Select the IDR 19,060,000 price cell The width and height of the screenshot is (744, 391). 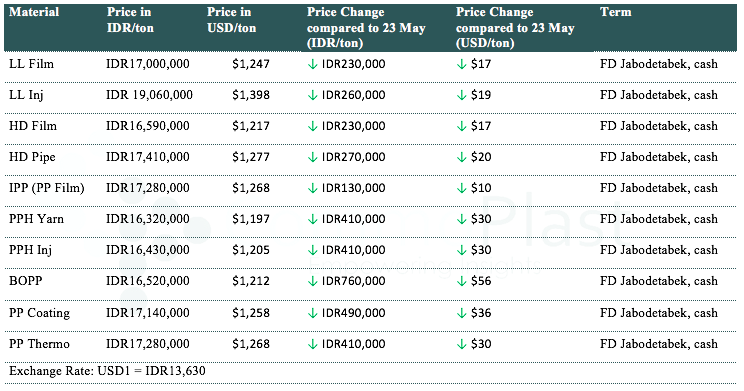click(x=149, y=95)
